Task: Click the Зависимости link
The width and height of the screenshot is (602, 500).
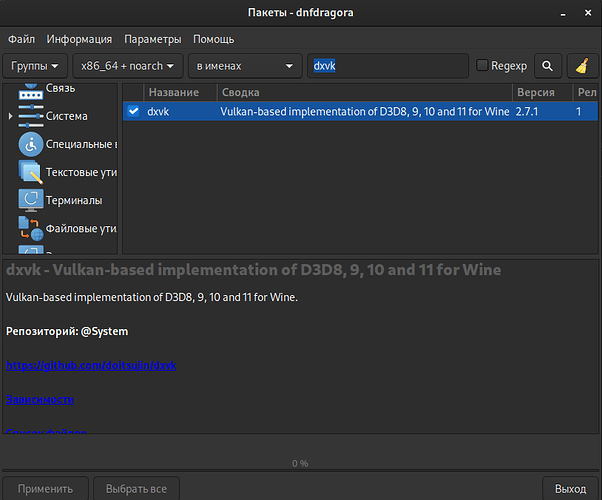Action: click(40, 399)
